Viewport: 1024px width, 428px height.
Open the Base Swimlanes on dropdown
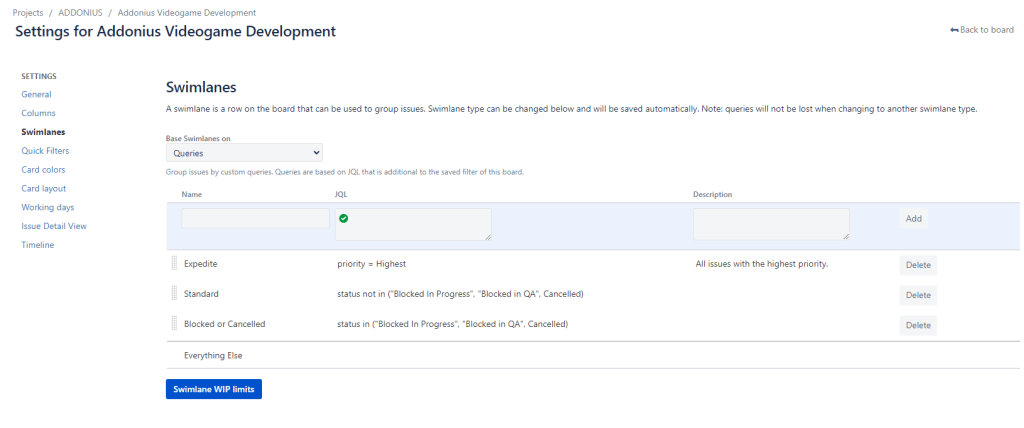244,153
